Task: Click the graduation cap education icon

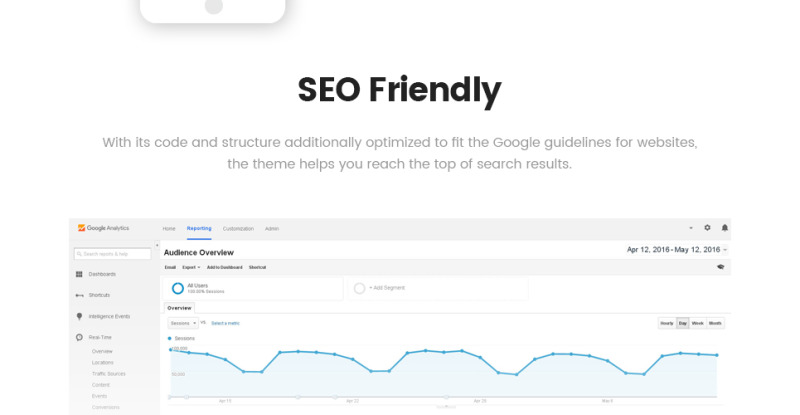Action: [x=720, y=267]
